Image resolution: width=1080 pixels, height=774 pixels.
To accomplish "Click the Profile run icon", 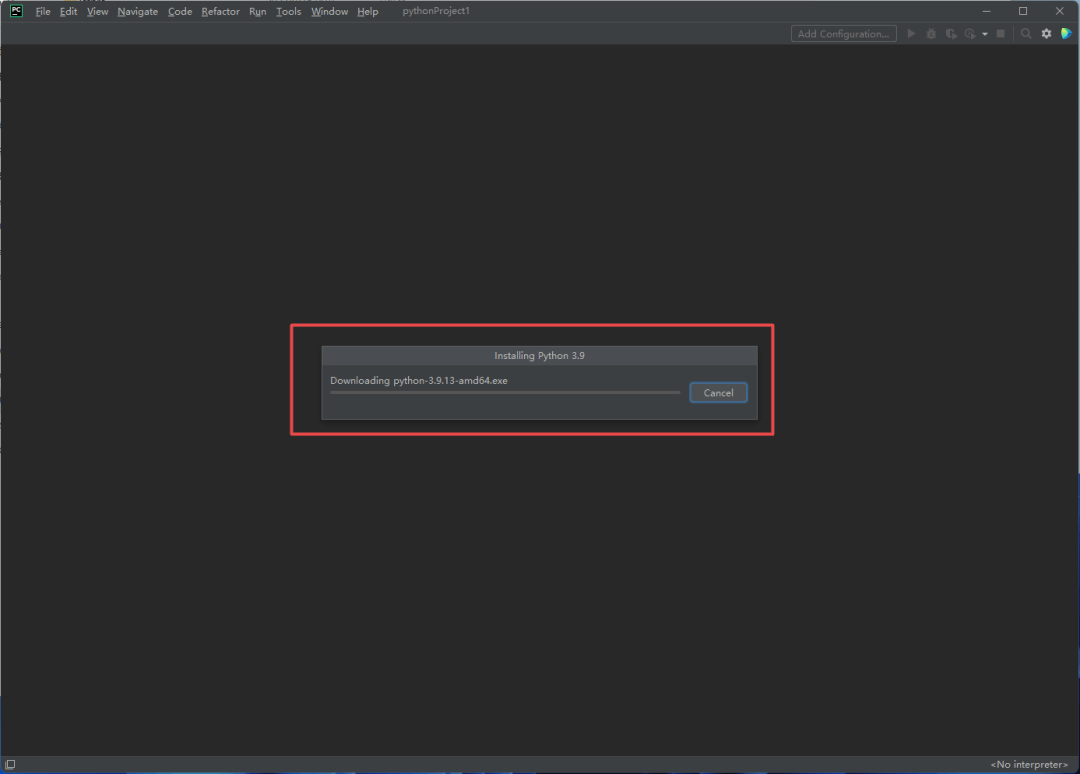I will (969, 34).
